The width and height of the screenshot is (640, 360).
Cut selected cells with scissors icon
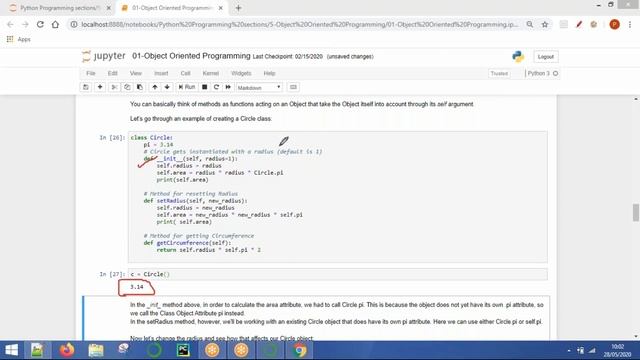[x=114, y=87]
